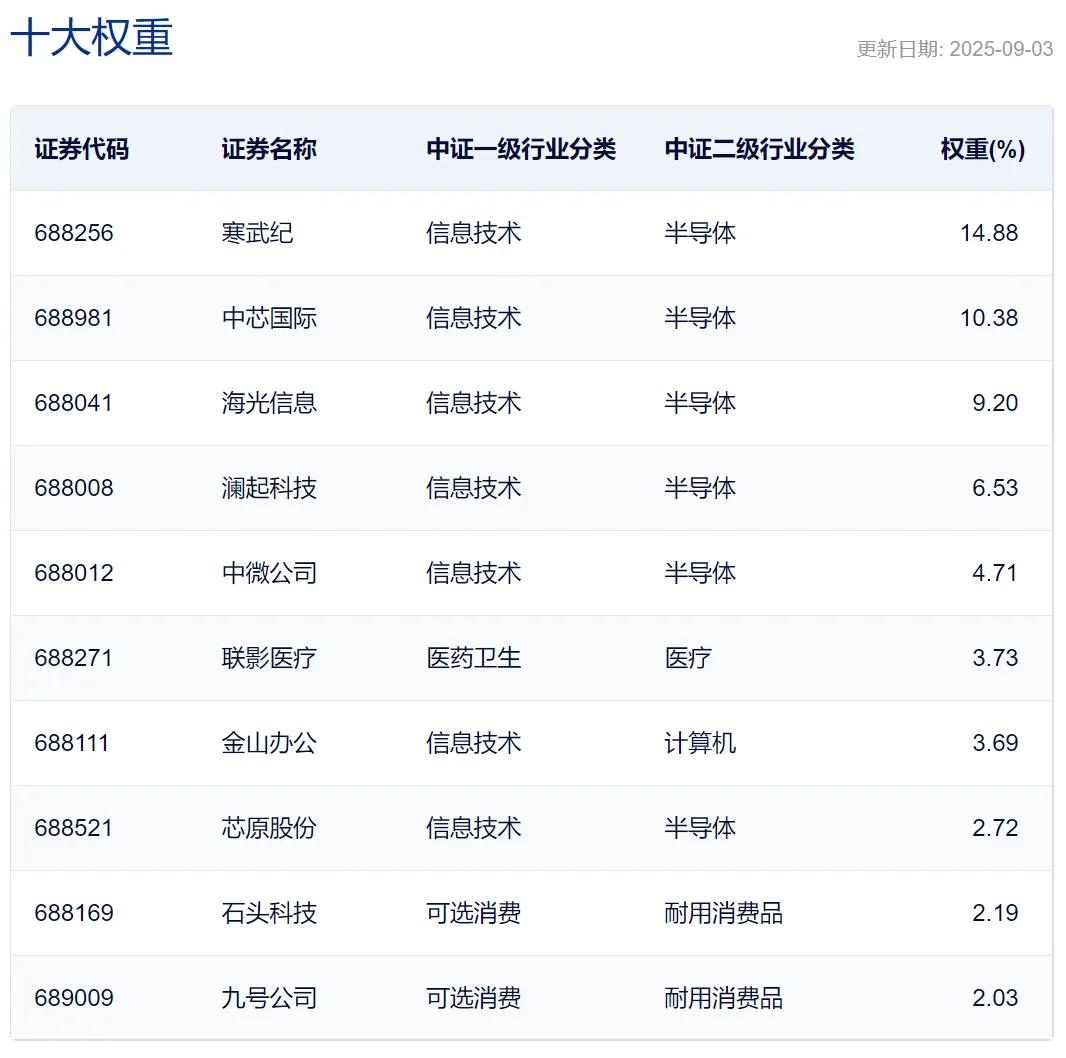Select security code 688008

click(x=74, y=488)
